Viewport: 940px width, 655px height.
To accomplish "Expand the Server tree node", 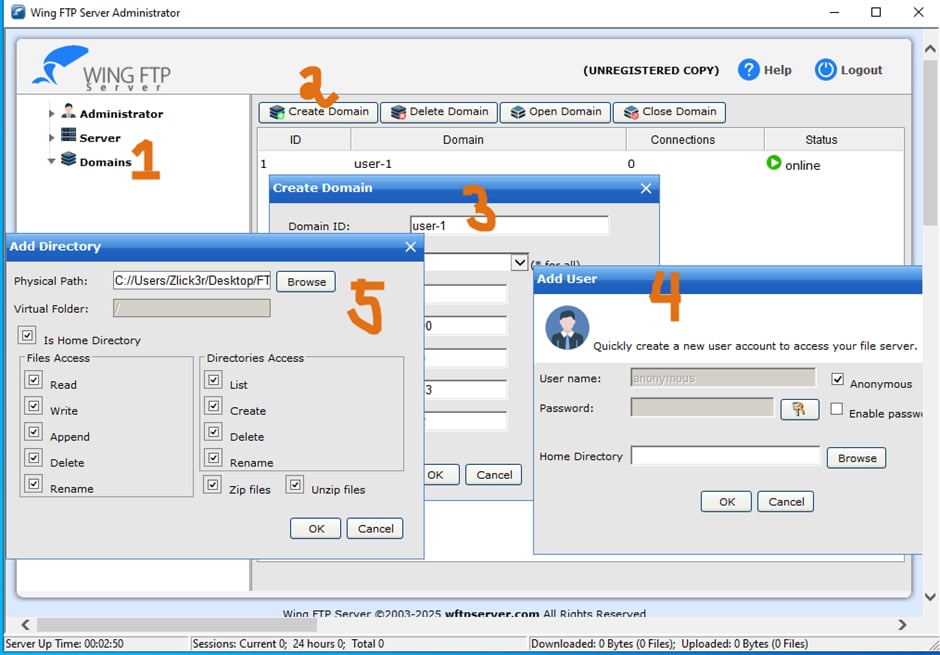I will pyautogui.click(x=52, y=137).
